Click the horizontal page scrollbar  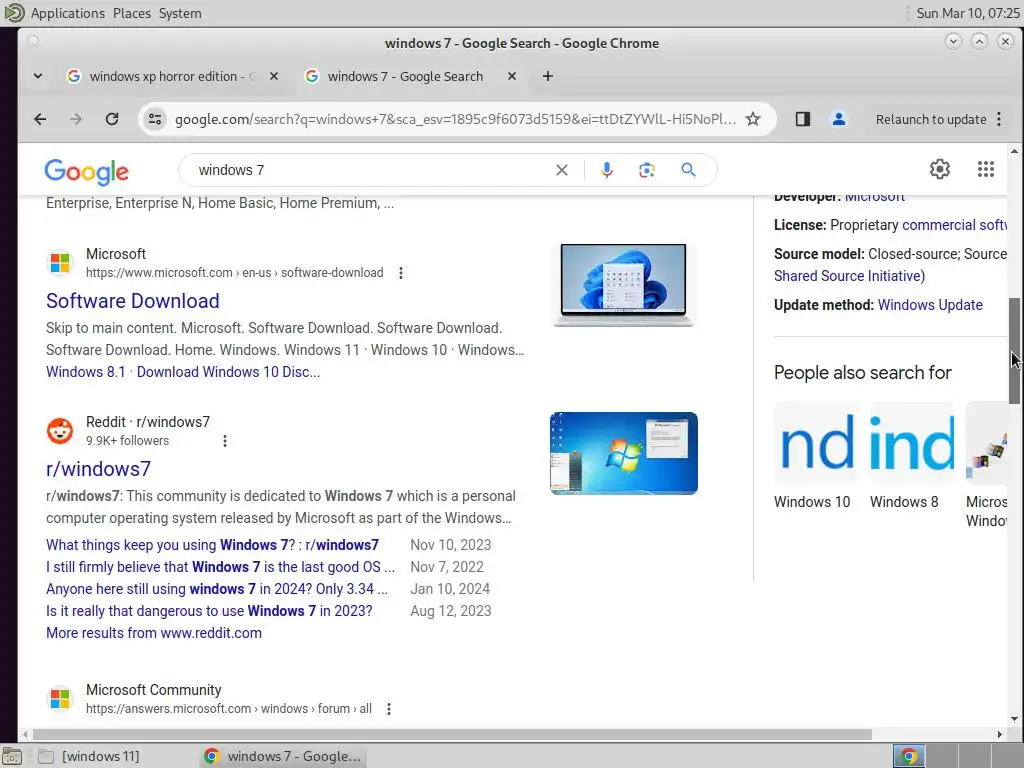tap(452, 735)
